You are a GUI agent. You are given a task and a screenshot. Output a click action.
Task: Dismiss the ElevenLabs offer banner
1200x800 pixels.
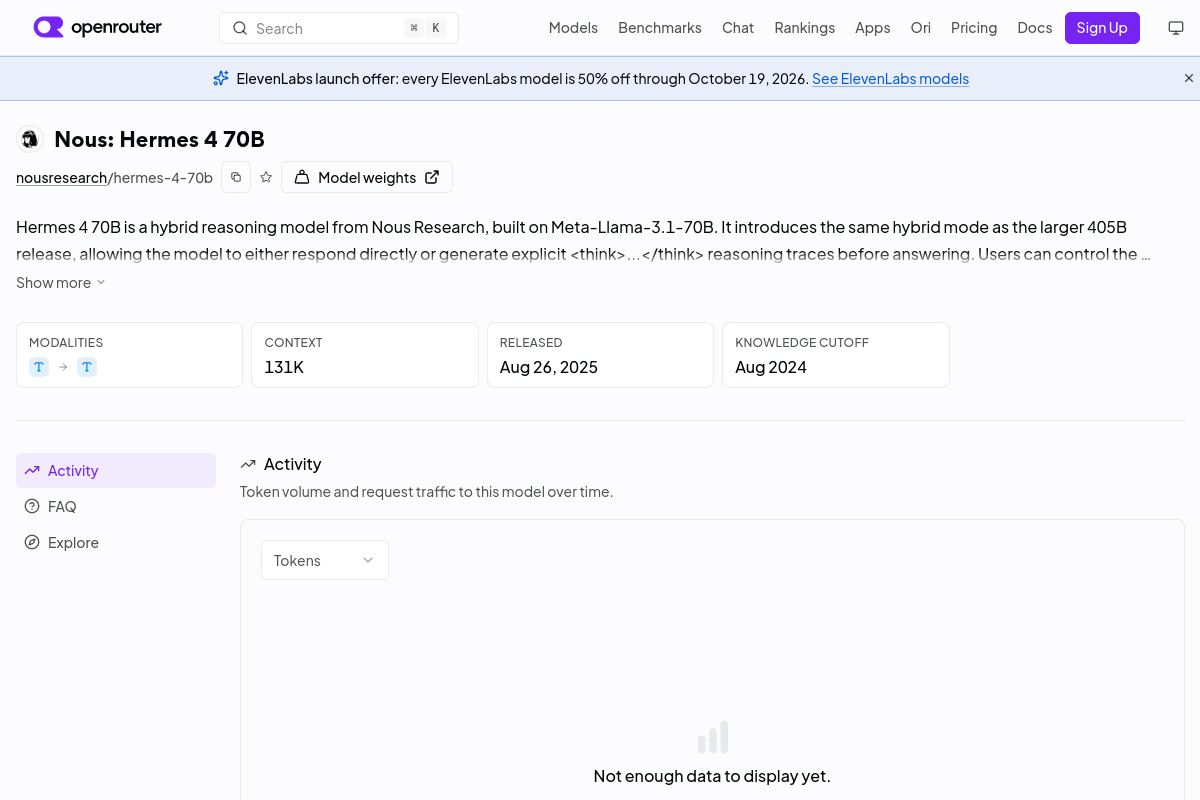click(x=1189, y=78)
